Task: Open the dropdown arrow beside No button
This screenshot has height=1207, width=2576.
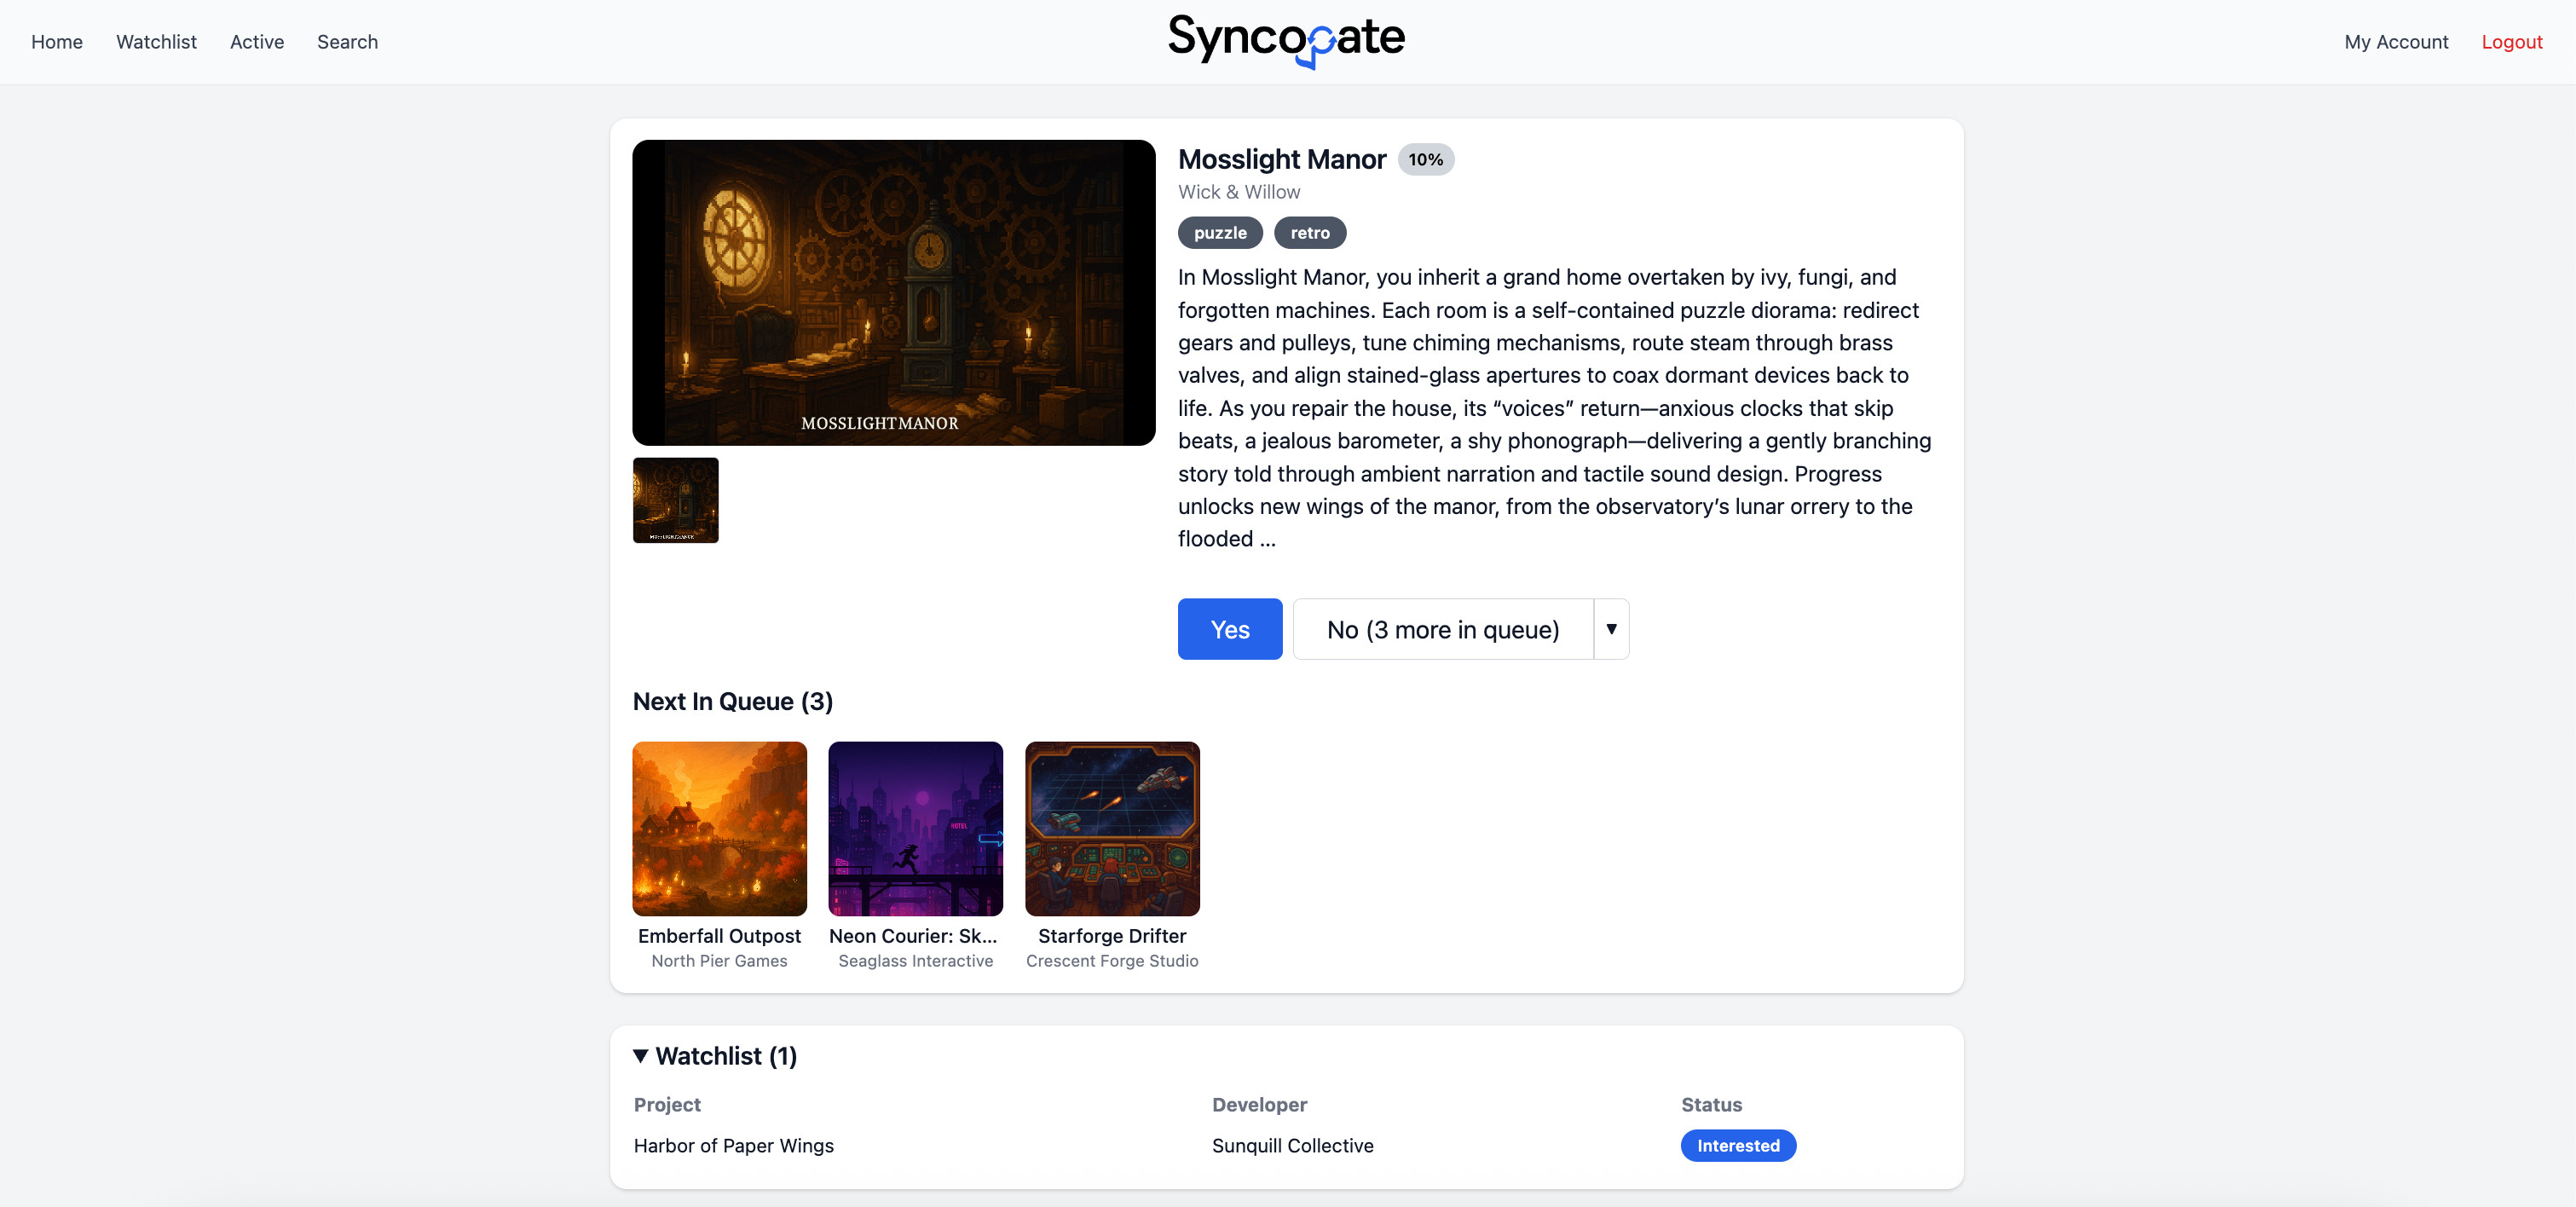Action: [x=1610, y=629]
